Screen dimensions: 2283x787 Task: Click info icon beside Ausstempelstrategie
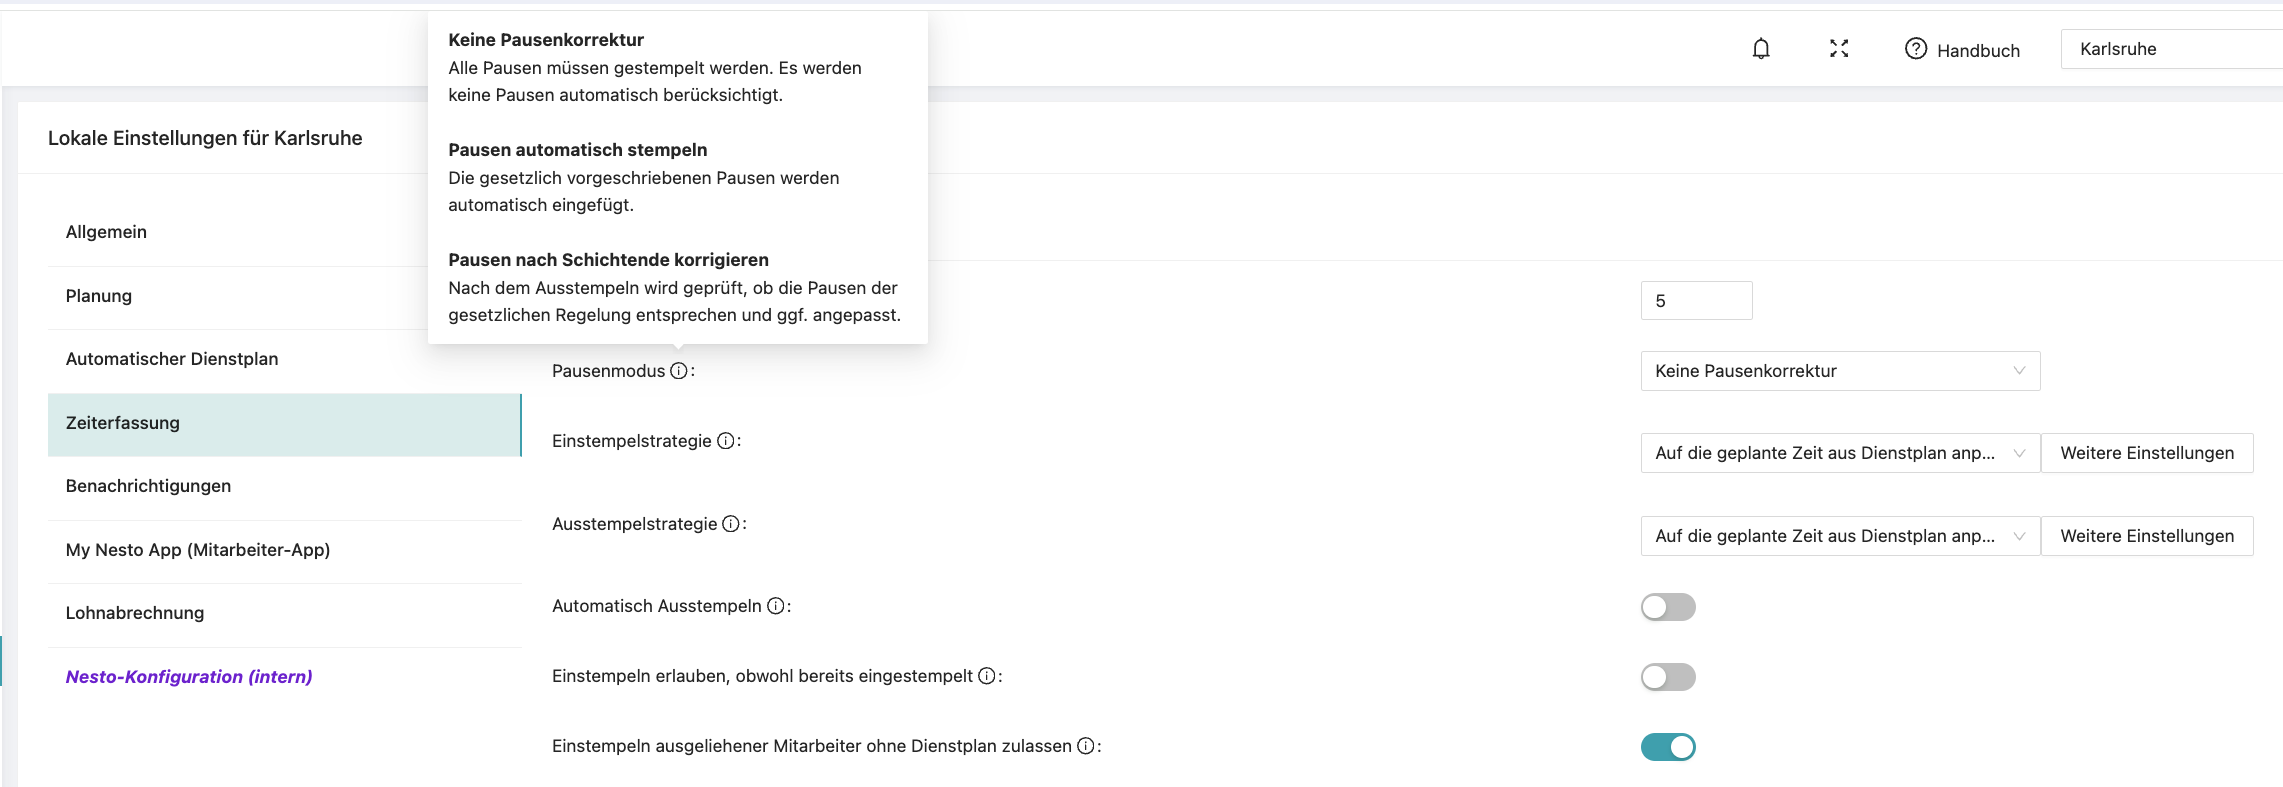(x=731, y=524)
